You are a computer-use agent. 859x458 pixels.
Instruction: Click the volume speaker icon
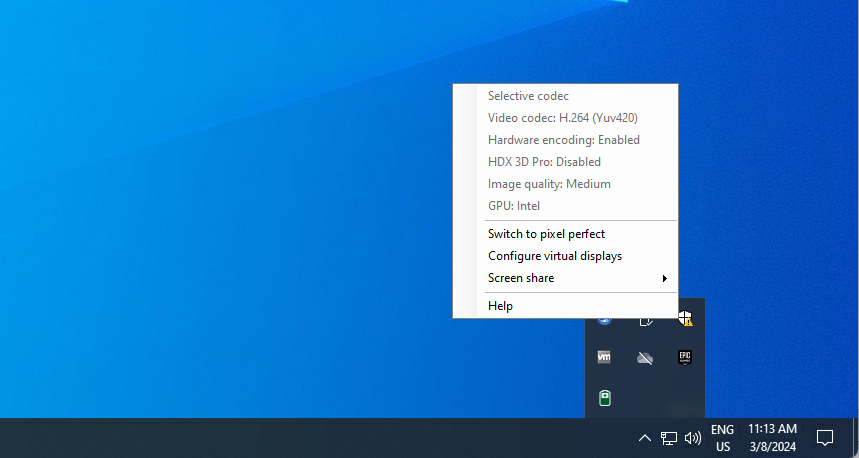click(x=693, y=438)
